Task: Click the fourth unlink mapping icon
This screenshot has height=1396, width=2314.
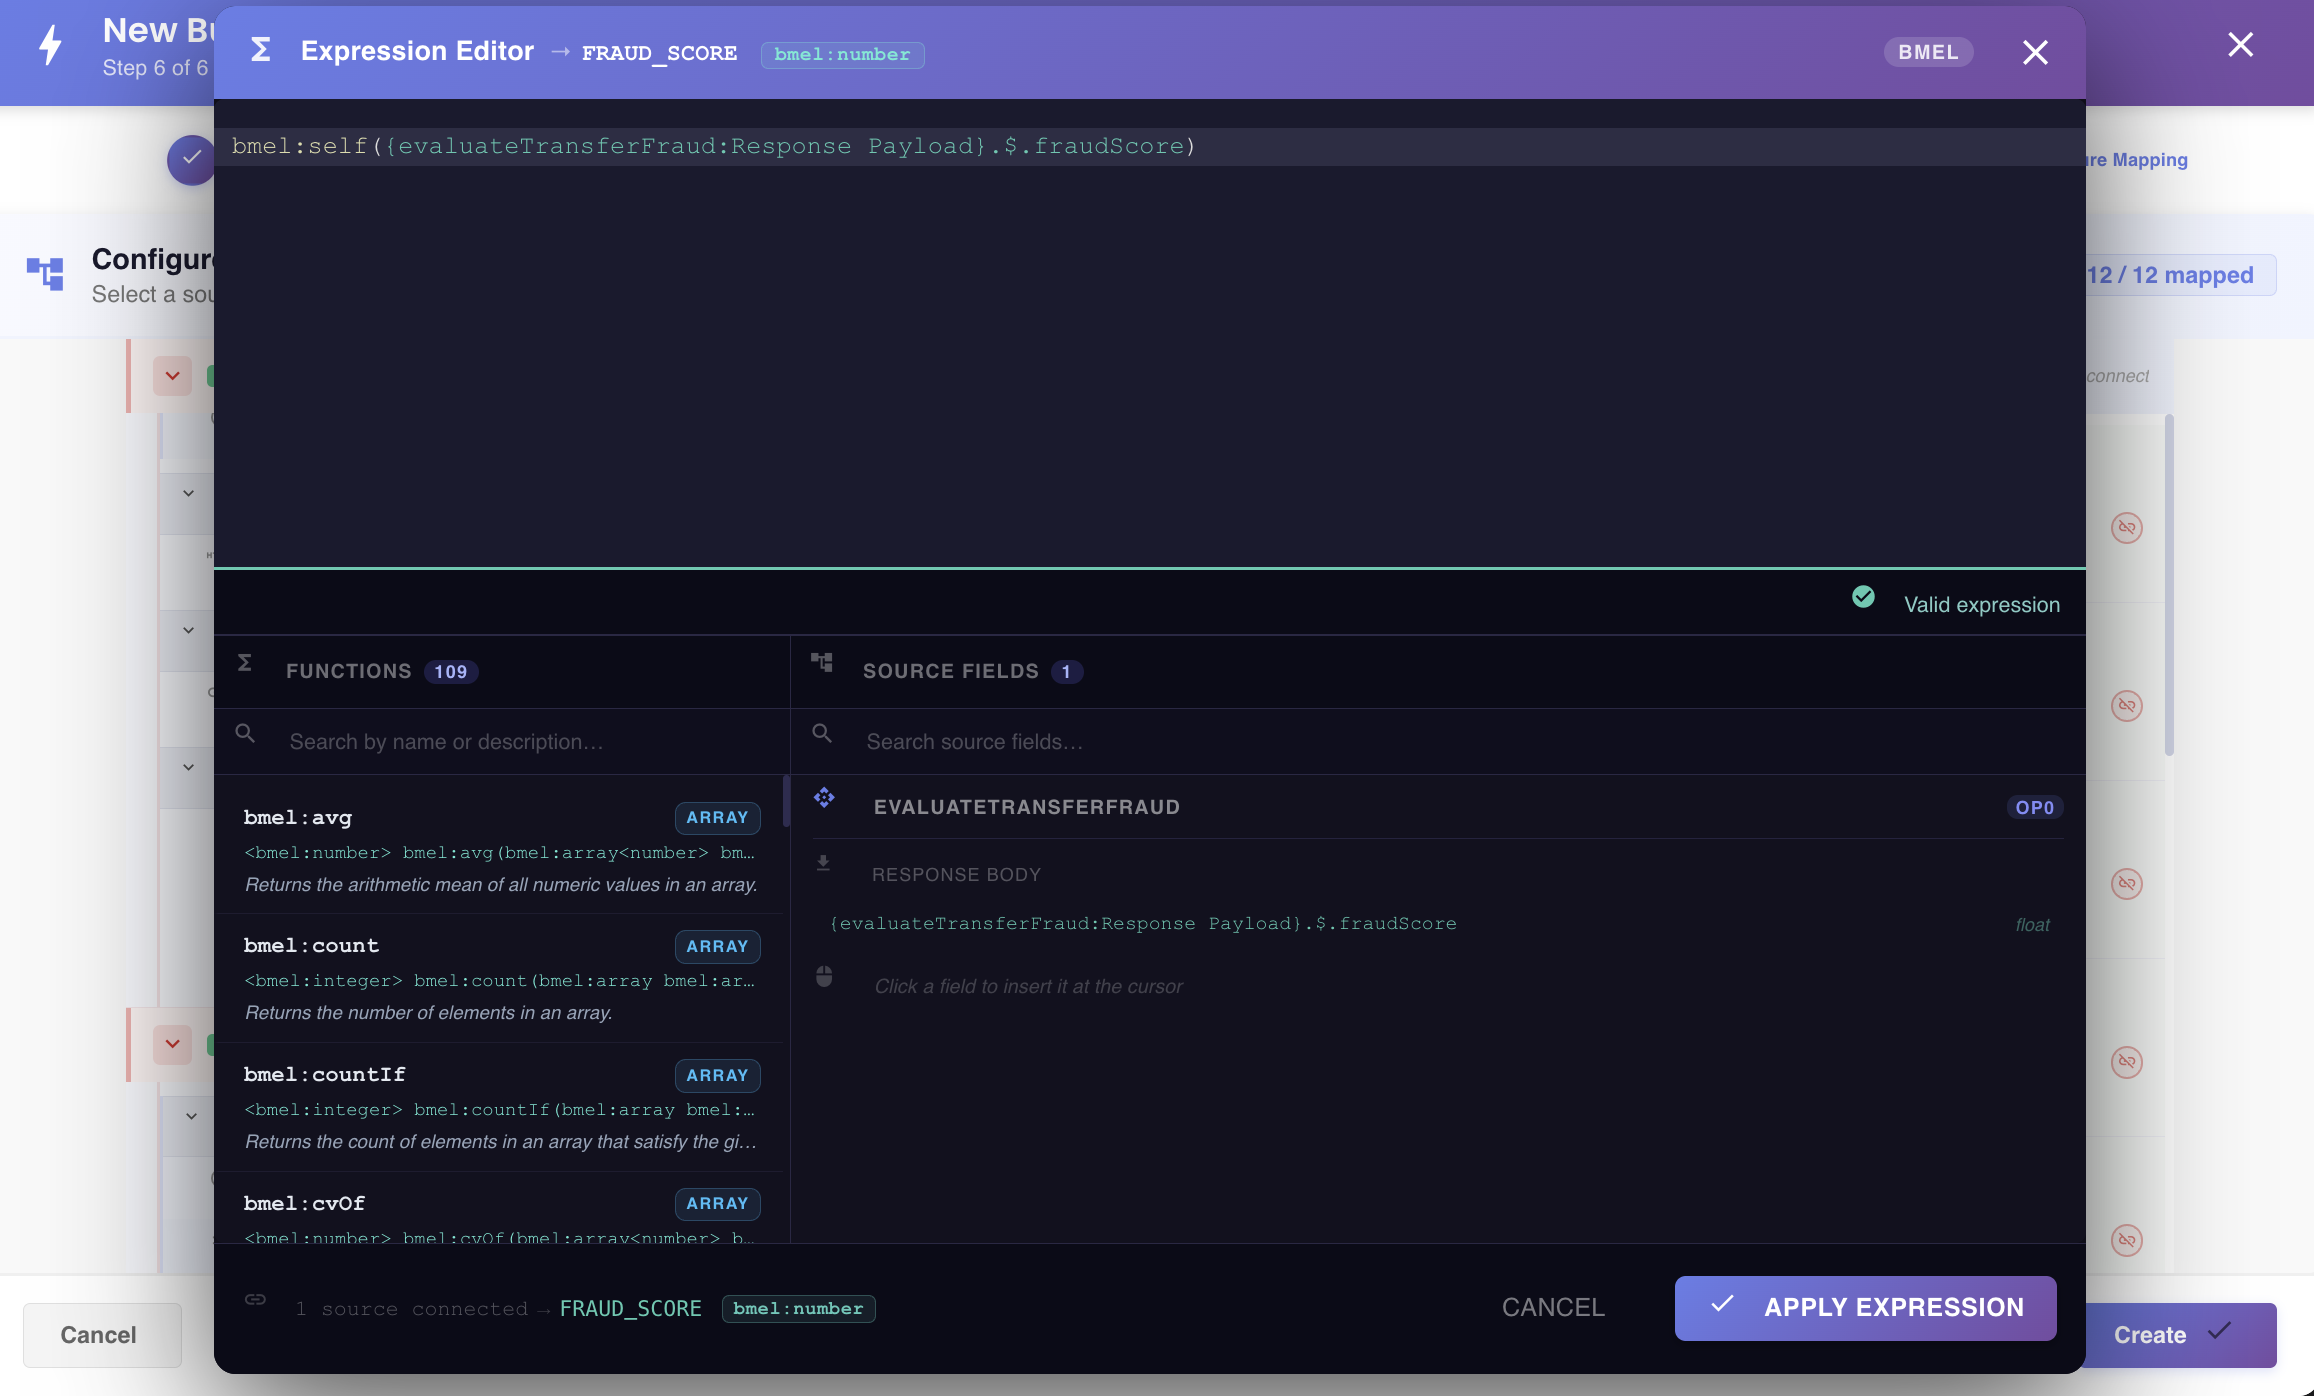Action: (2126, 1061)
